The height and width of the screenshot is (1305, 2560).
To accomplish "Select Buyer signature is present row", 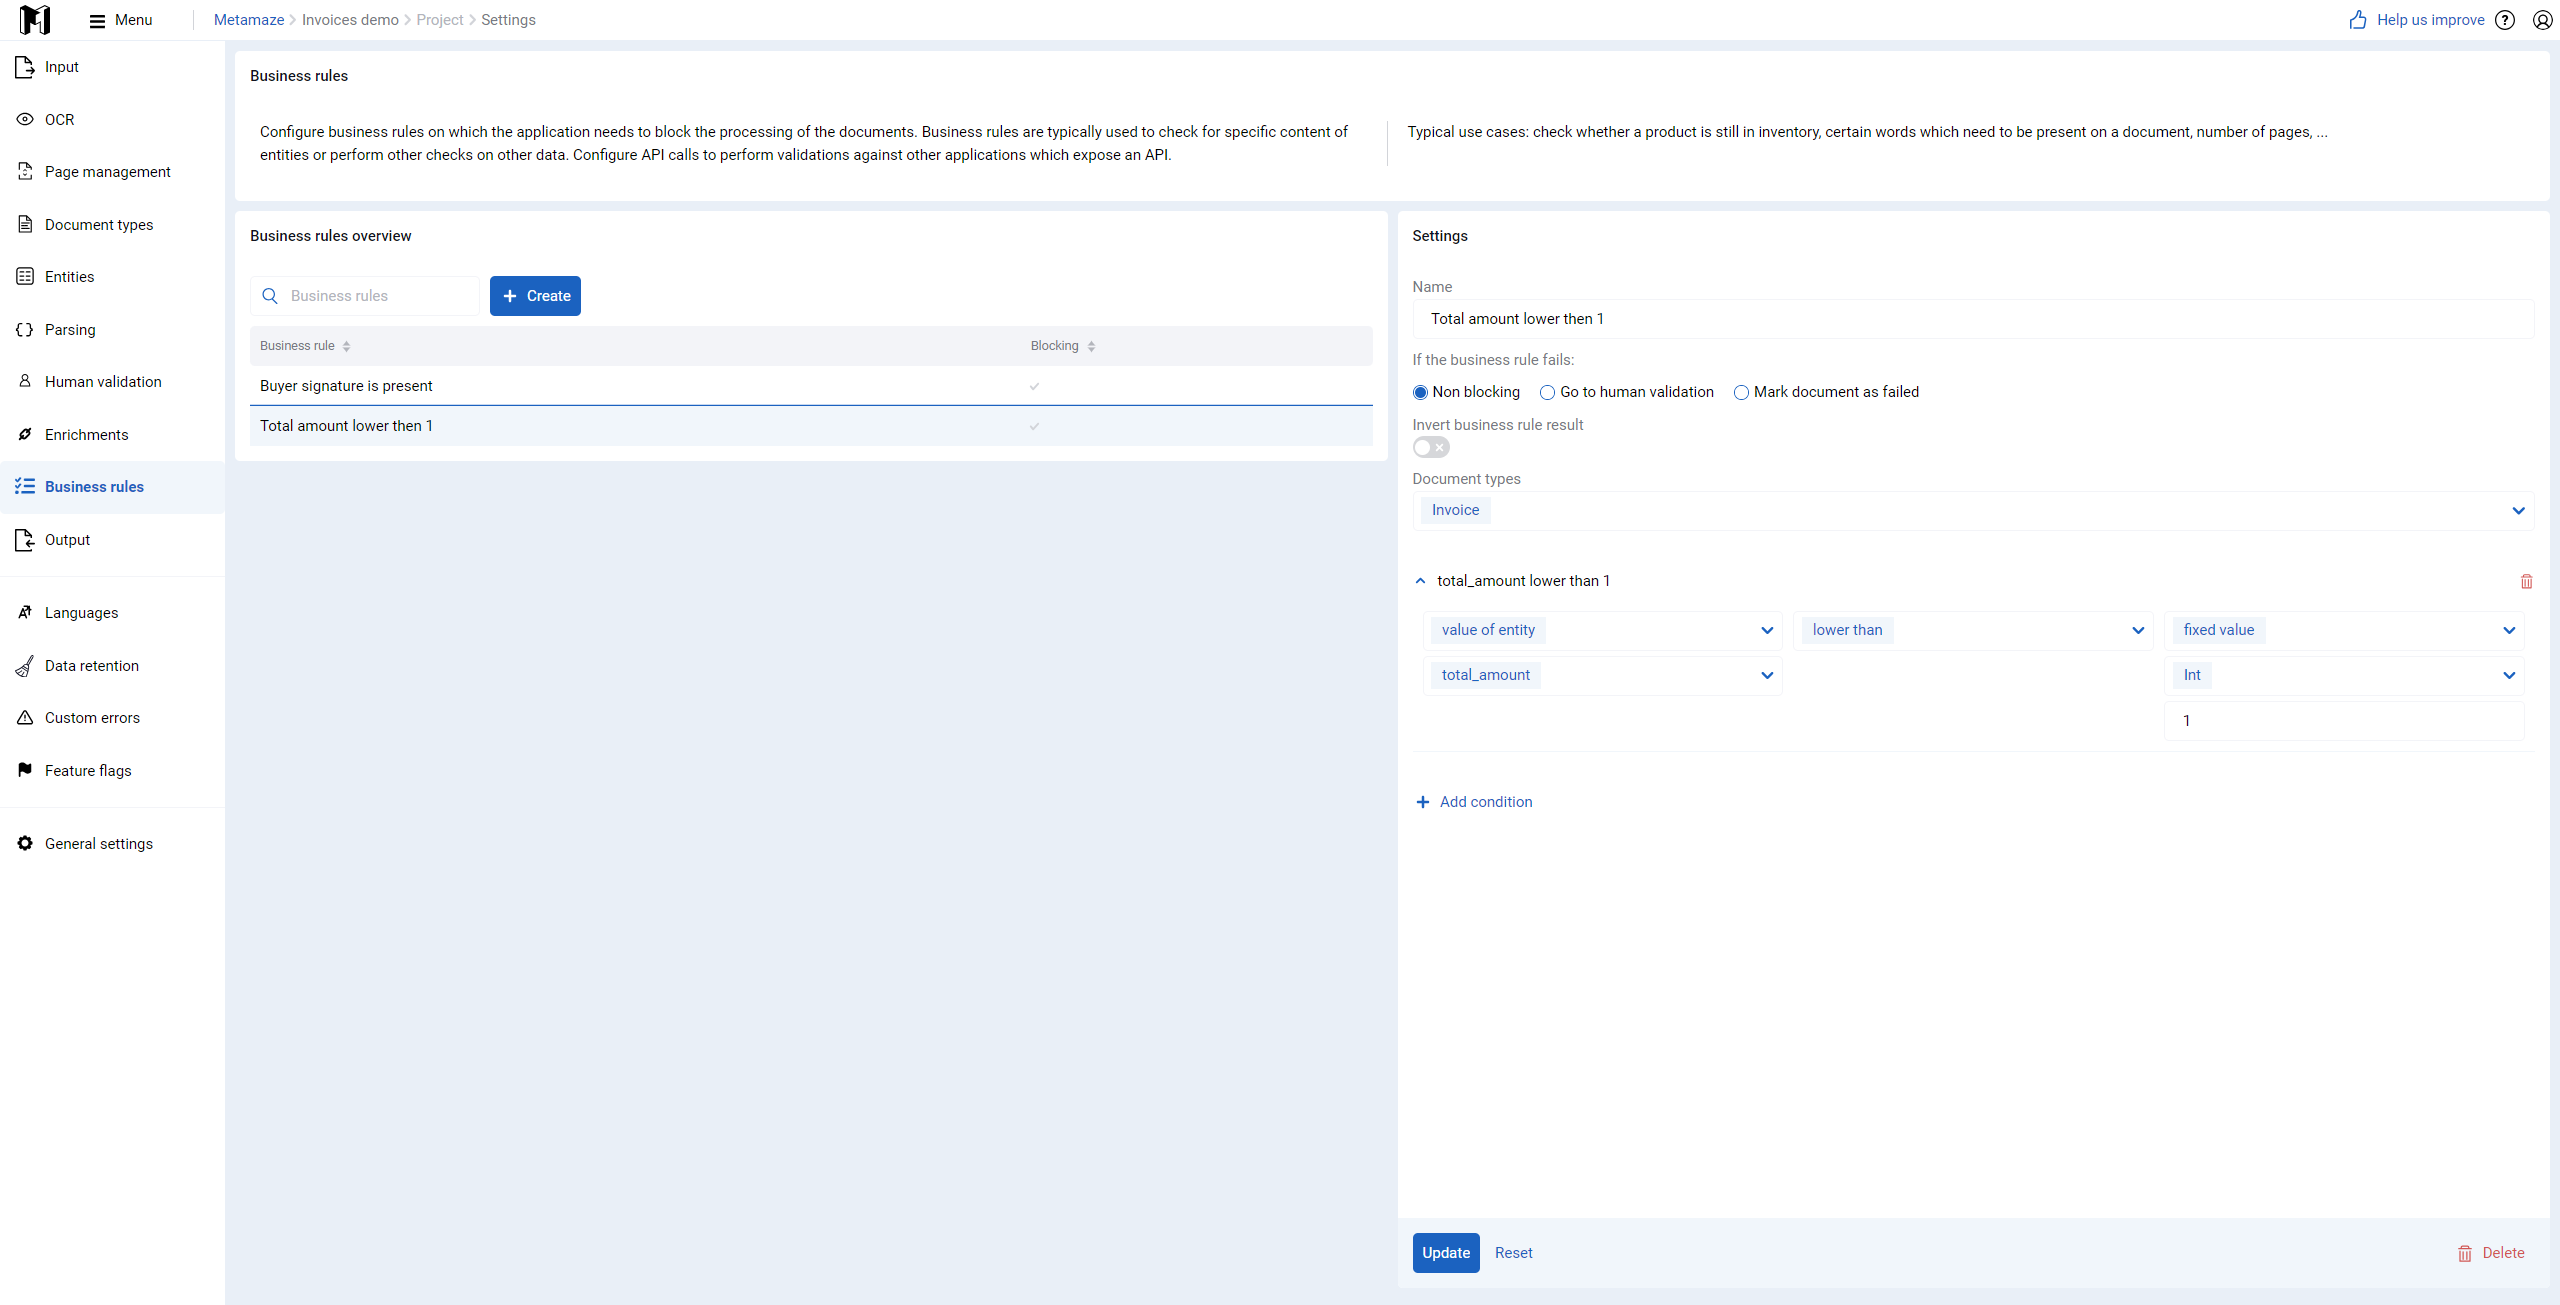I will [x=811, y=386].
